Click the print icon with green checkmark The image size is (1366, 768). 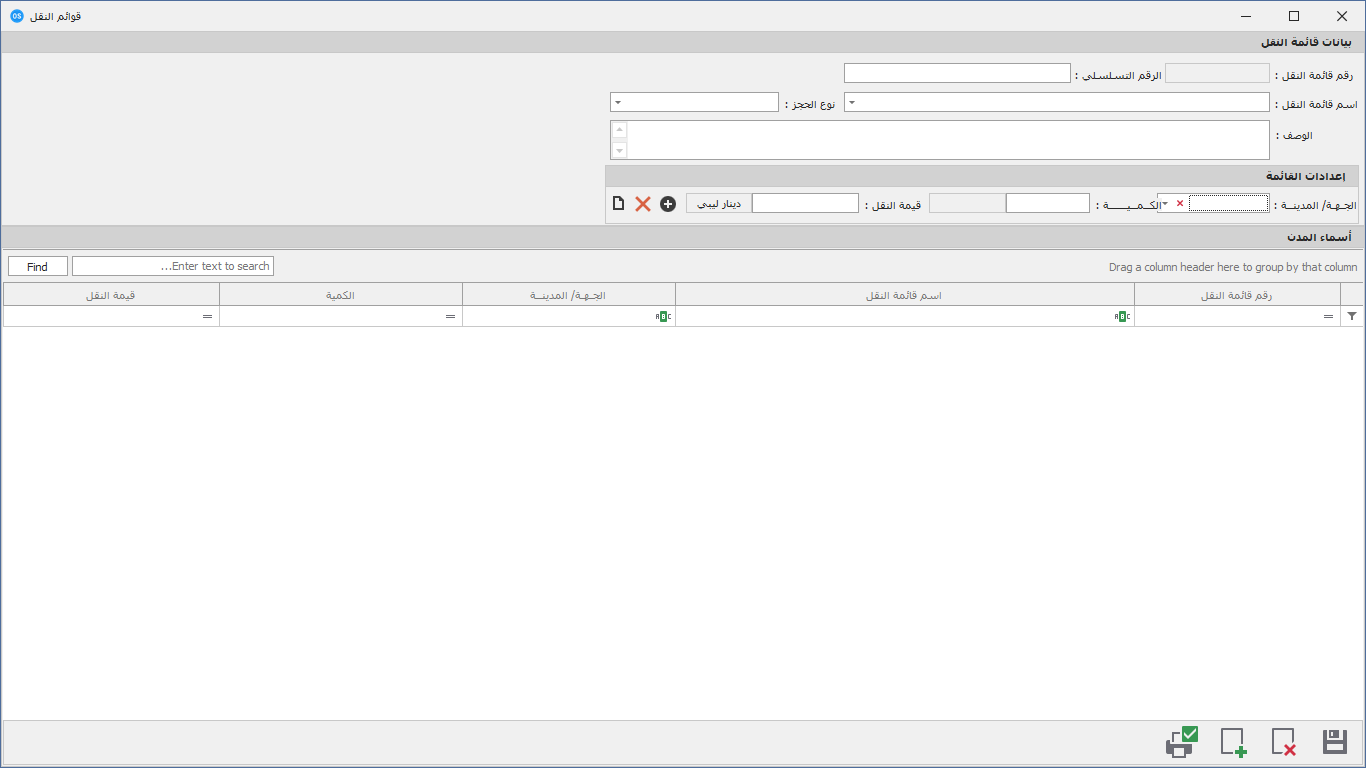click(x=1182, y=741)
